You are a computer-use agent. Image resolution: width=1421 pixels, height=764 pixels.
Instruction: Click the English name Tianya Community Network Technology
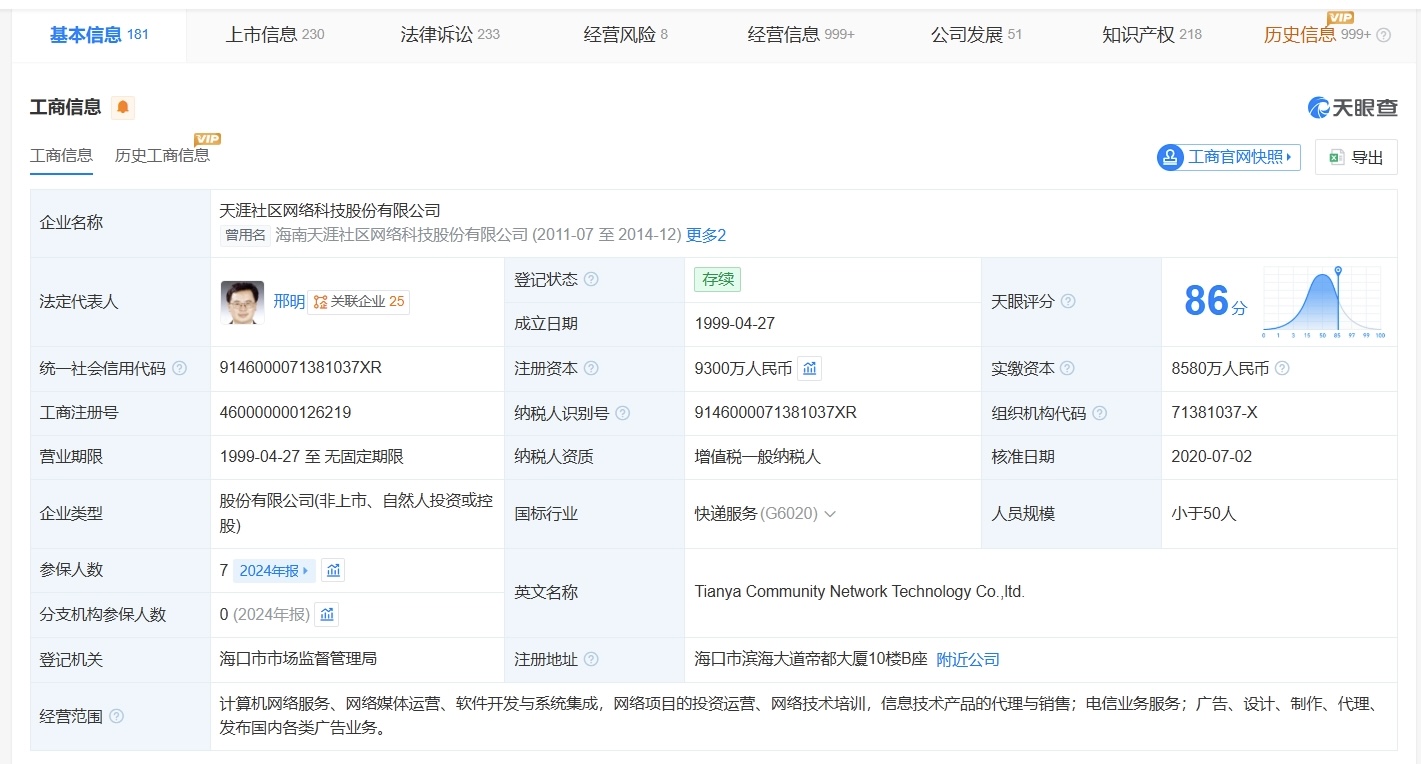[860, 592]
